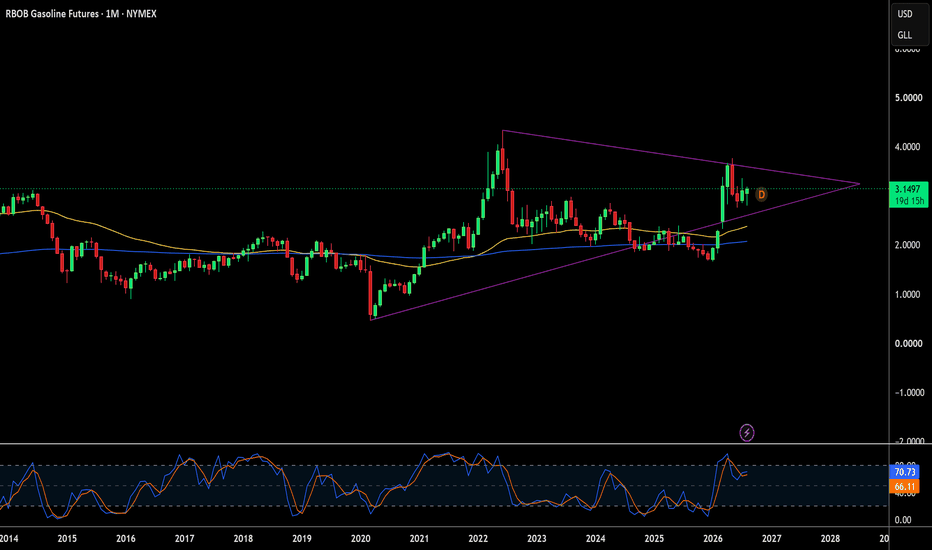Click the 2022 label on time axis
The width and height of the screenshot is (932, 550).
pyautogui.click(x=478, y=539)
